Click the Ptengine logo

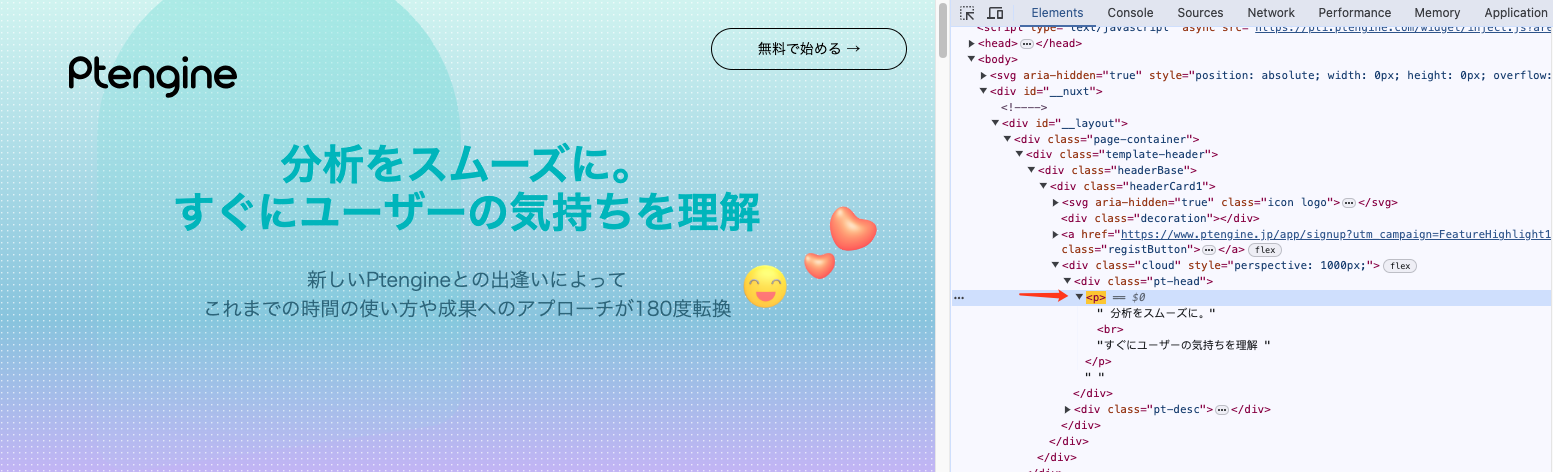point(153,76)
